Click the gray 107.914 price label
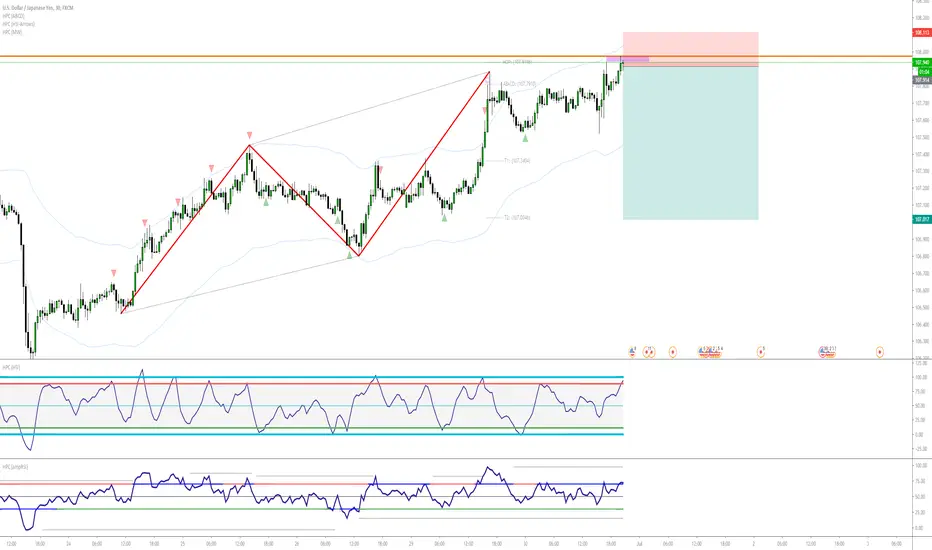The image size is (932, 550). (922, 80)
